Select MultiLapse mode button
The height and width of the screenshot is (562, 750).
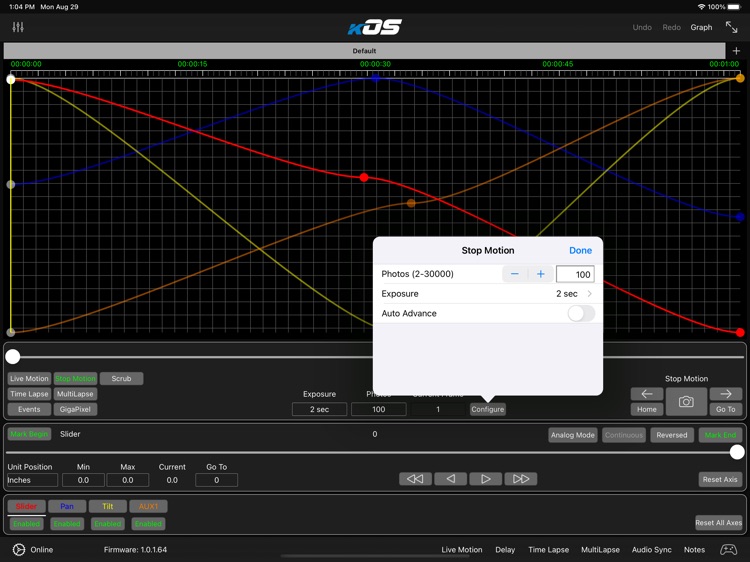tap(76, 394)
